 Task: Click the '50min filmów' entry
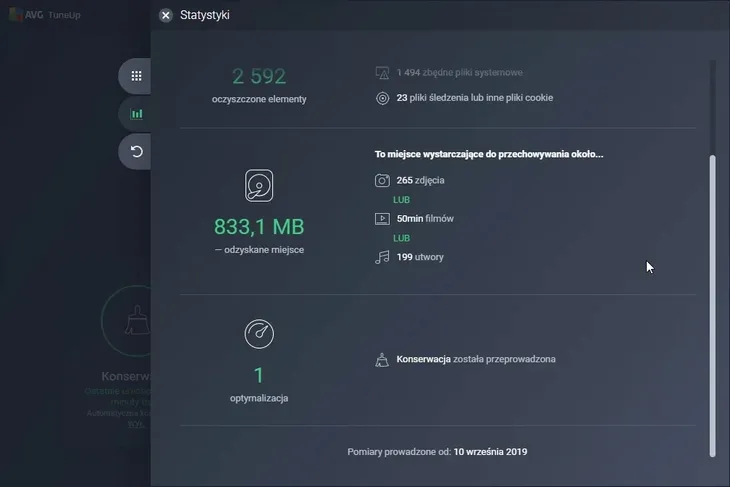tap(425, 218)
